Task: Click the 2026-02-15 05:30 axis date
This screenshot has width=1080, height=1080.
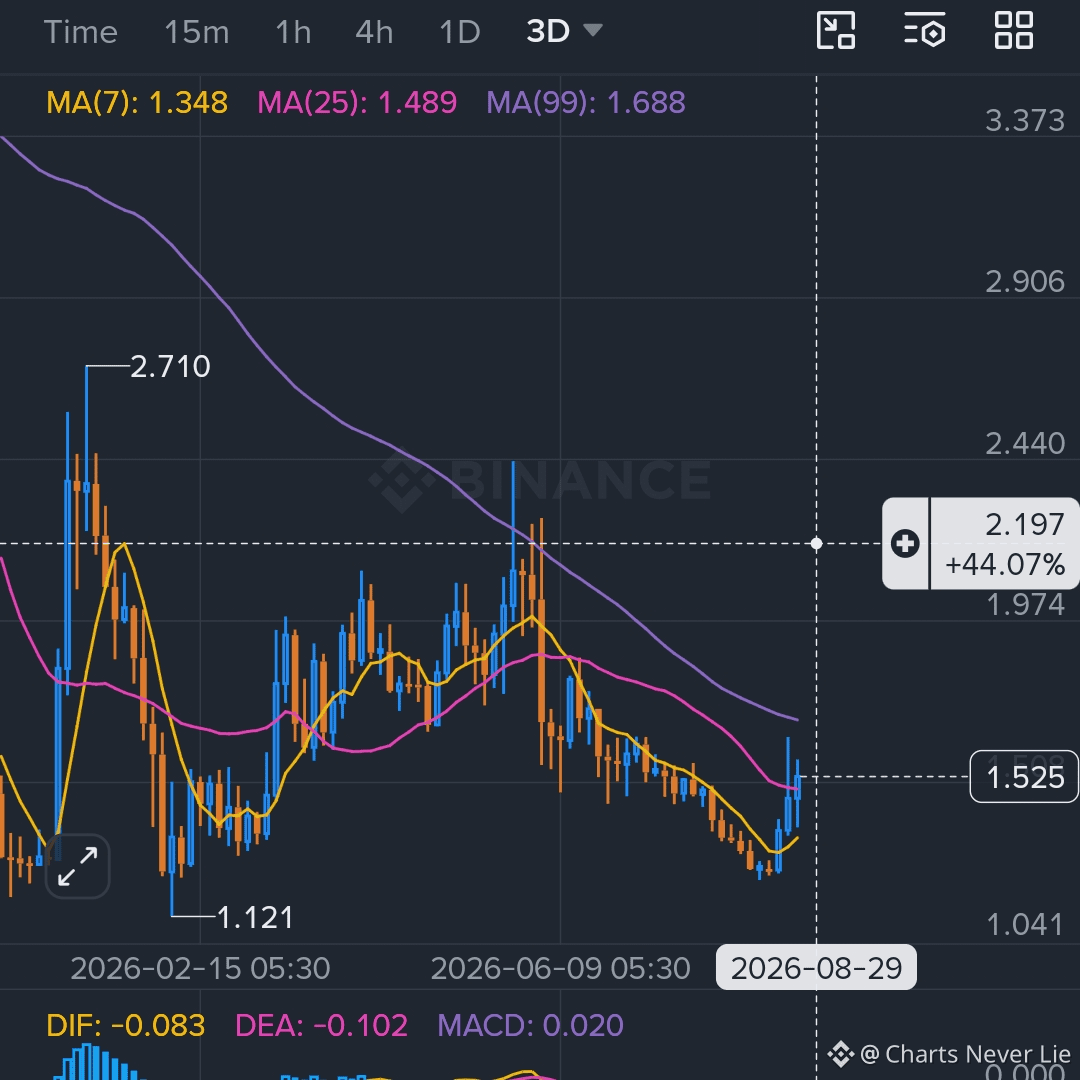Action: 200,968
